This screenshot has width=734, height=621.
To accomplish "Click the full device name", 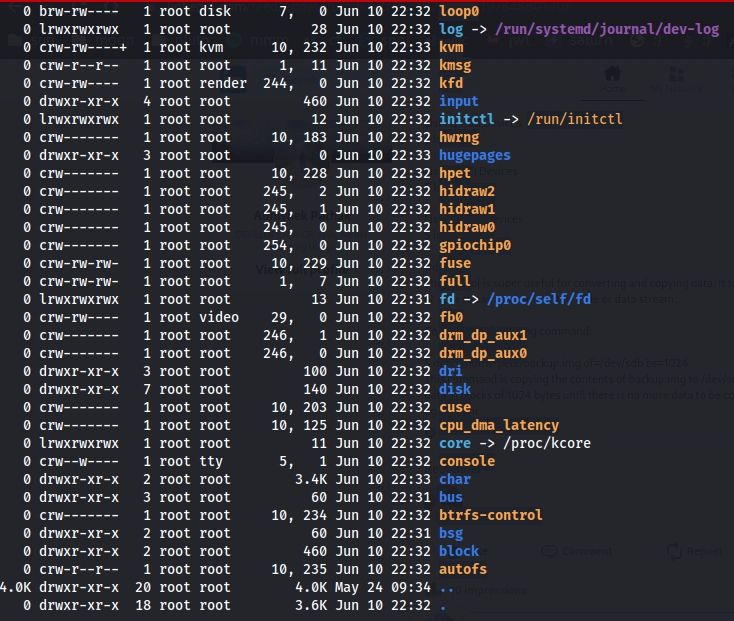I will pos(455,281).
